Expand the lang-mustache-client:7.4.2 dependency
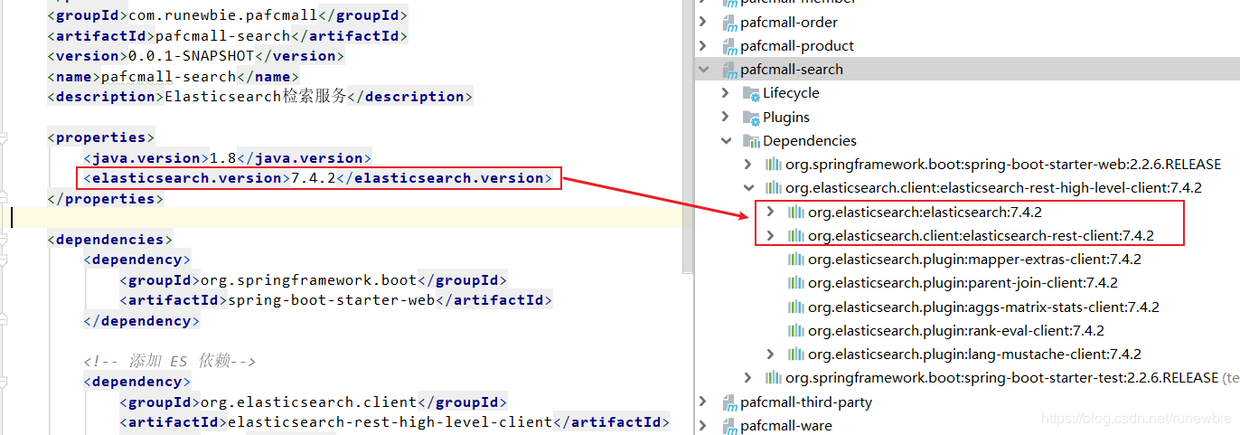This screenshot has height=435, width=1240. (770, 354)
